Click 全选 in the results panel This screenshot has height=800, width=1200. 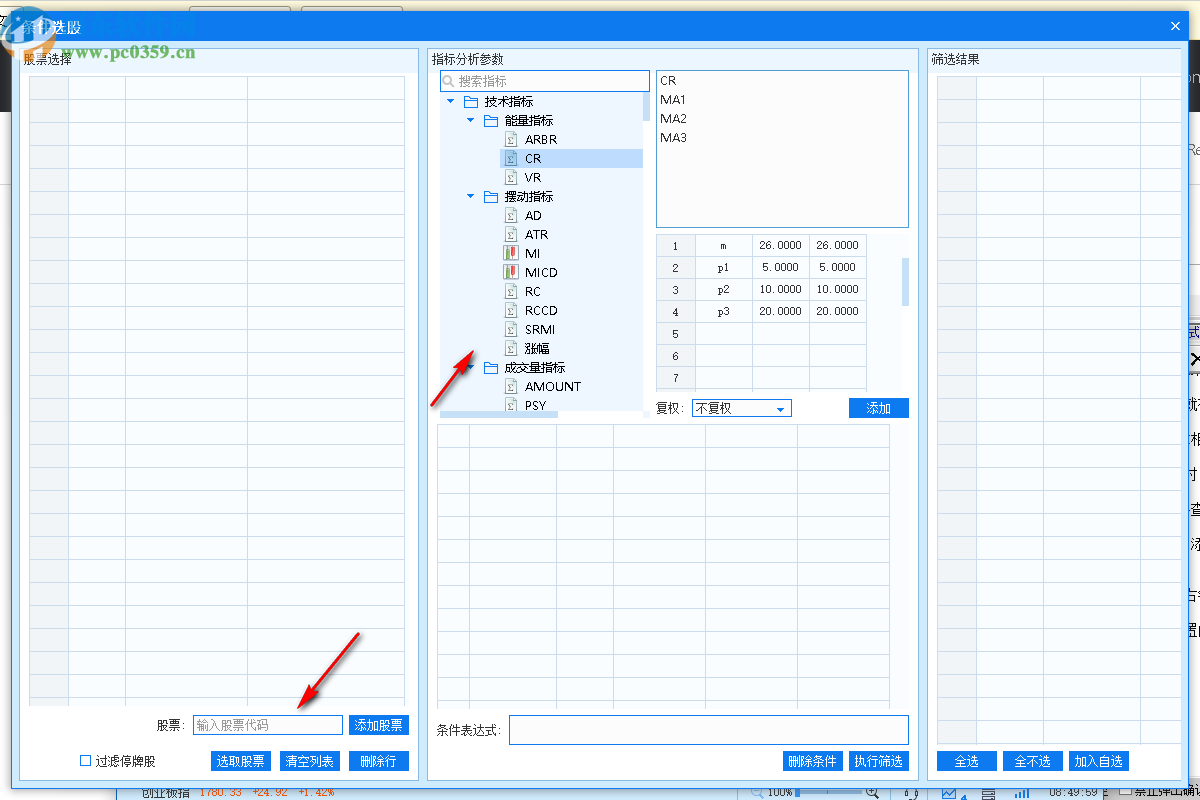pos(967,761)
